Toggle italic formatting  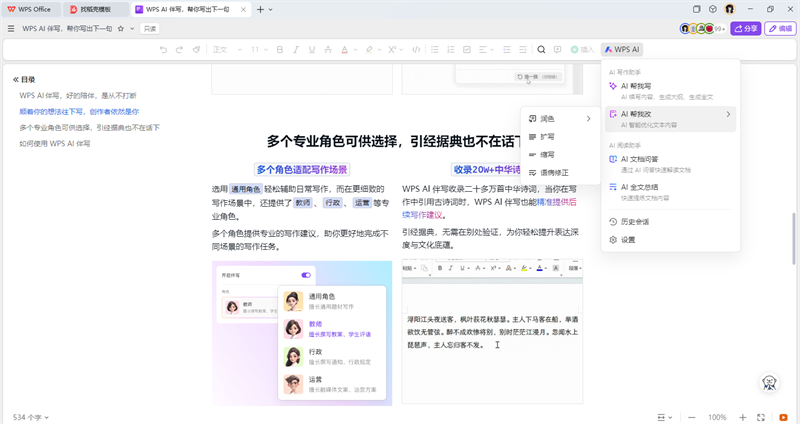(296, 49)
